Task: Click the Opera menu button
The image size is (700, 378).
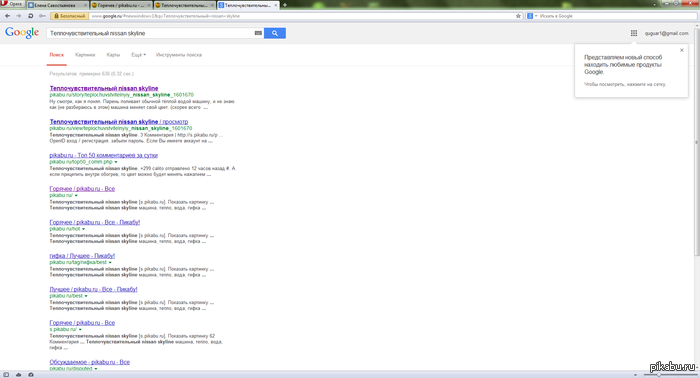Action: [12, 4]
